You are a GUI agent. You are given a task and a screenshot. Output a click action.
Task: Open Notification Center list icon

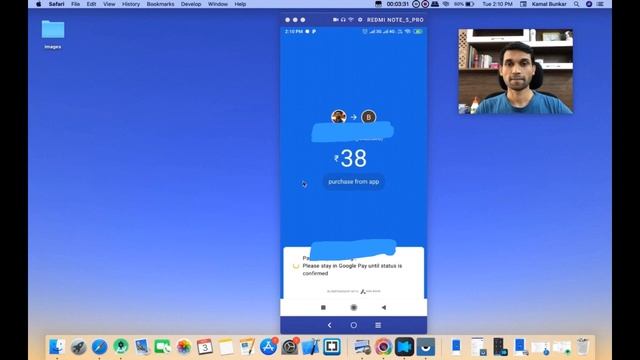[x=600, y=4]
